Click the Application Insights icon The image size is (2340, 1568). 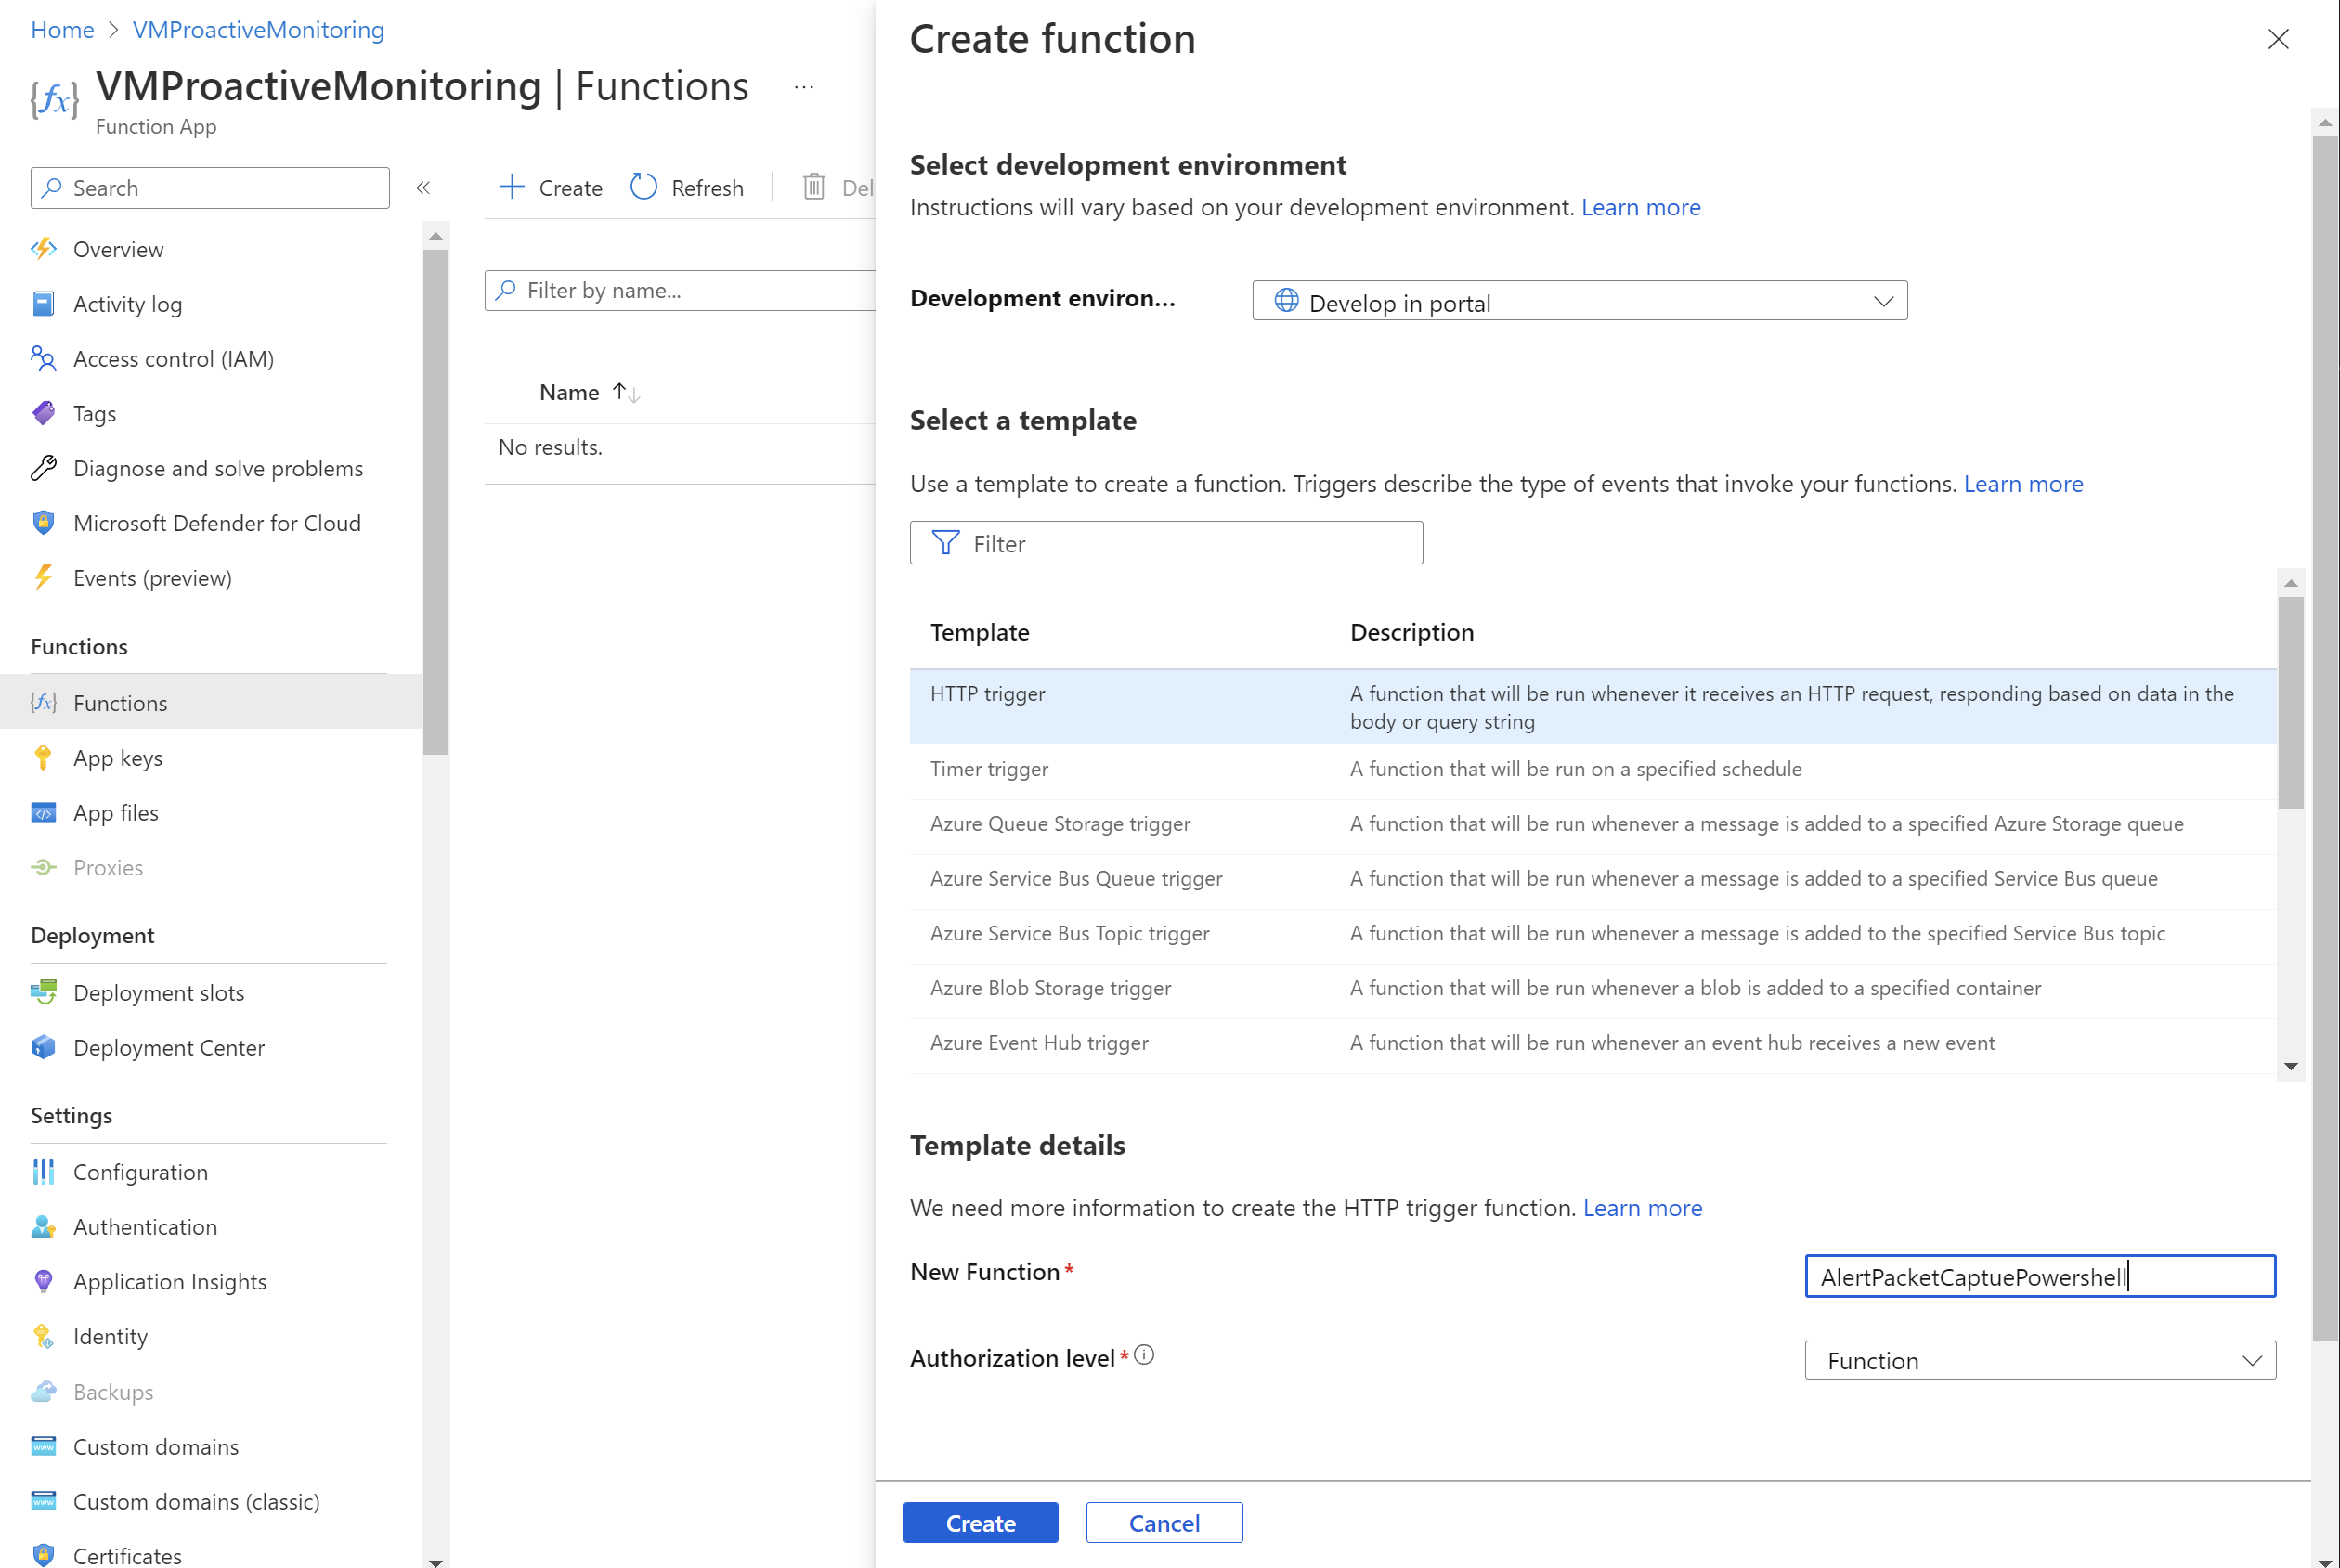click(x=44, y=1279)
